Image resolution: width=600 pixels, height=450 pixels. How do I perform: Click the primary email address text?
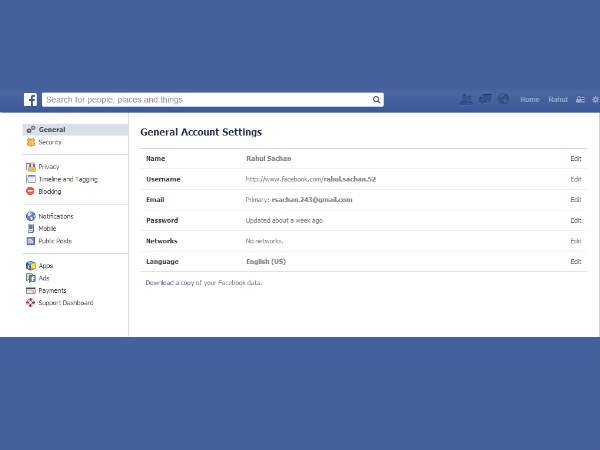[x=312, y=200]
